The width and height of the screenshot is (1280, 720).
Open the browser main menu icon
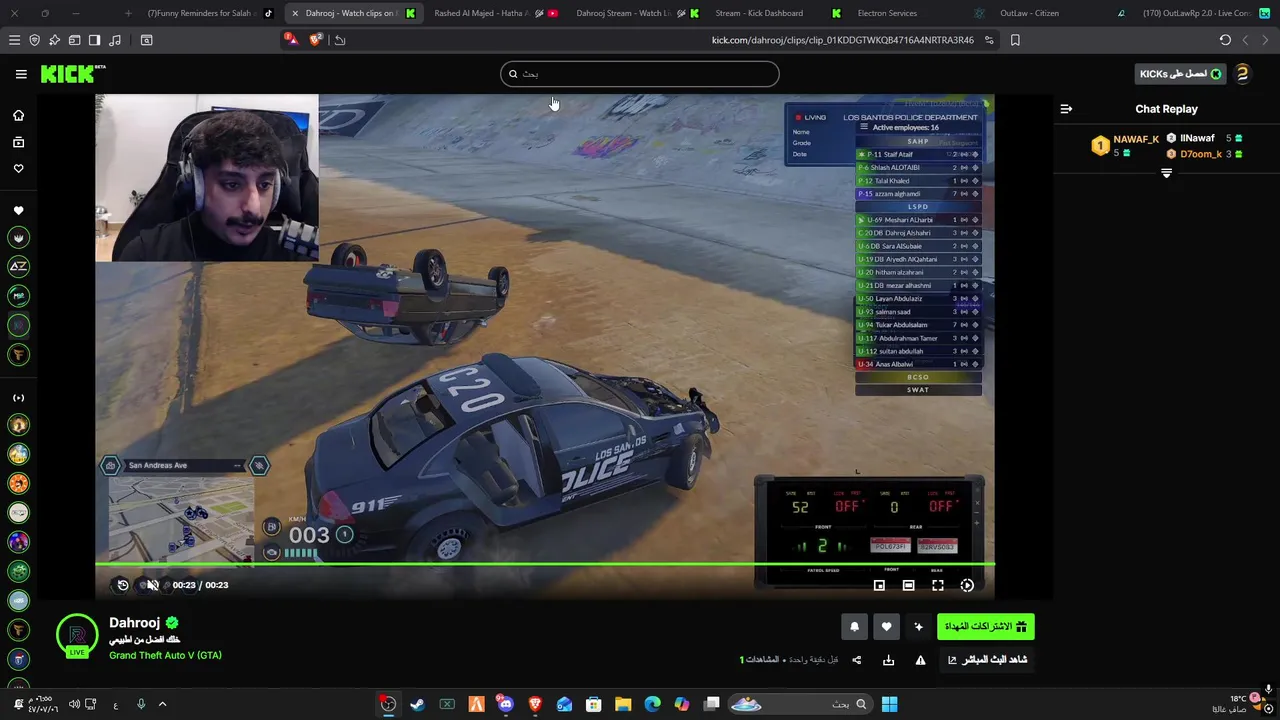click(14, 40)
